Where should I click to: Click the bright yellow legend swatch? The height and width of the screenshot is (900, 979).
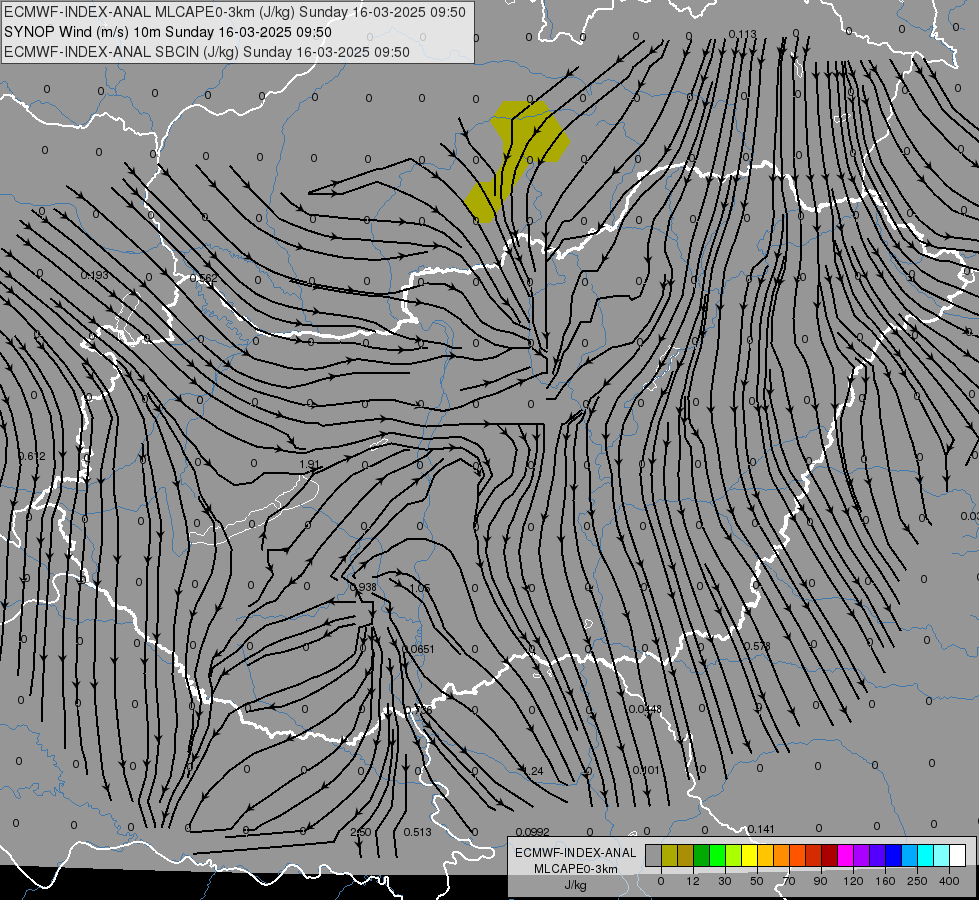[x=749, y=856]
